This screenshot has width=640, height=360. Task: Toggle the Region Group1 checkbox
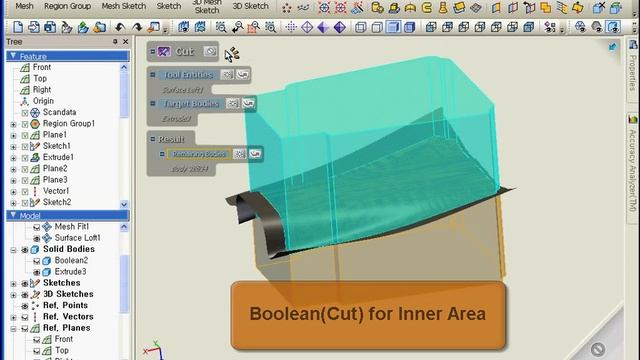pos(25,124)
